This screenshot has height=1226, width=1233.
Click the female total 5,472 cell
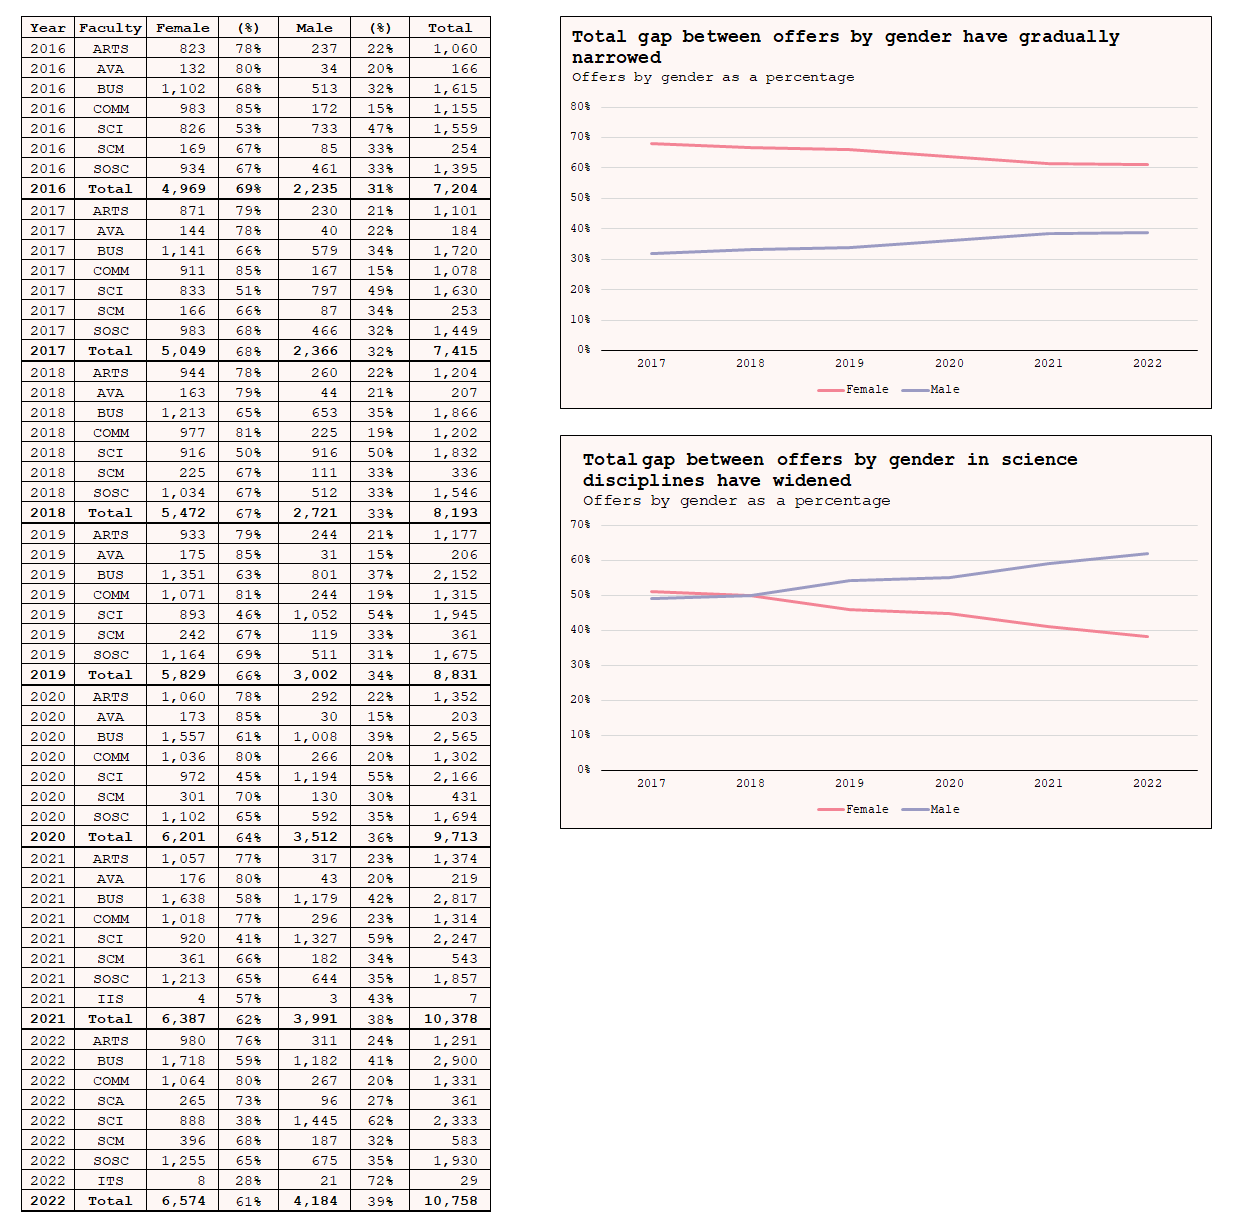point(183,513)
